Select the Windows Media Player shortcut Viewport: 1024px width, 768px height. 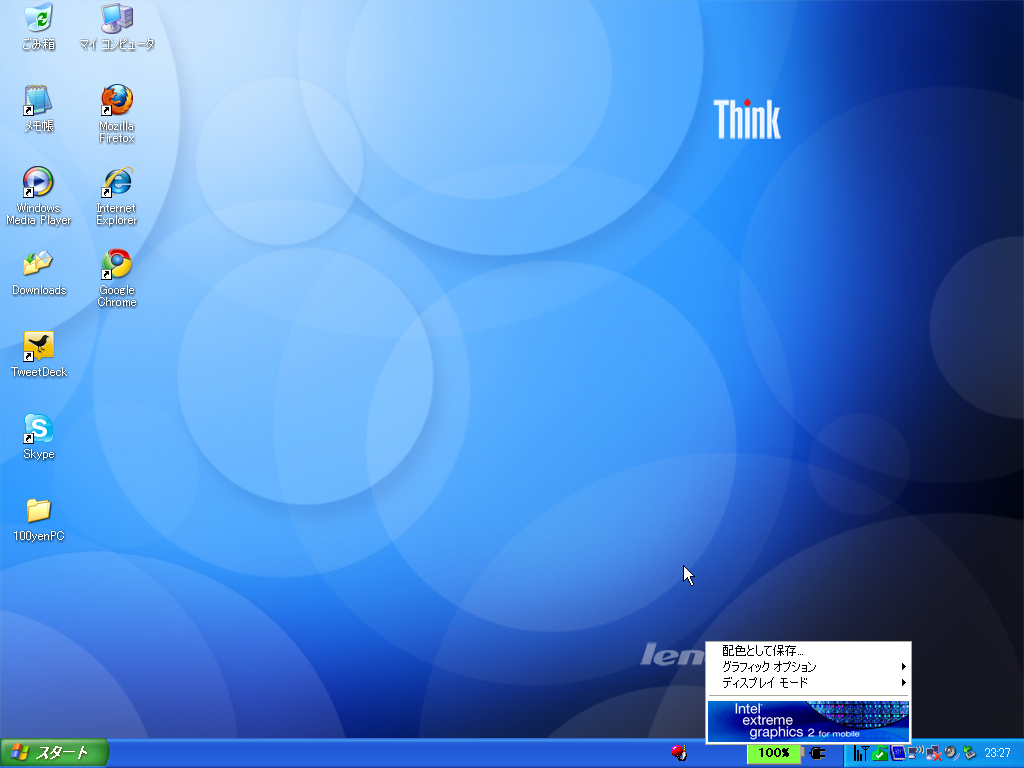pyautogui.click(x=39, y=197)
